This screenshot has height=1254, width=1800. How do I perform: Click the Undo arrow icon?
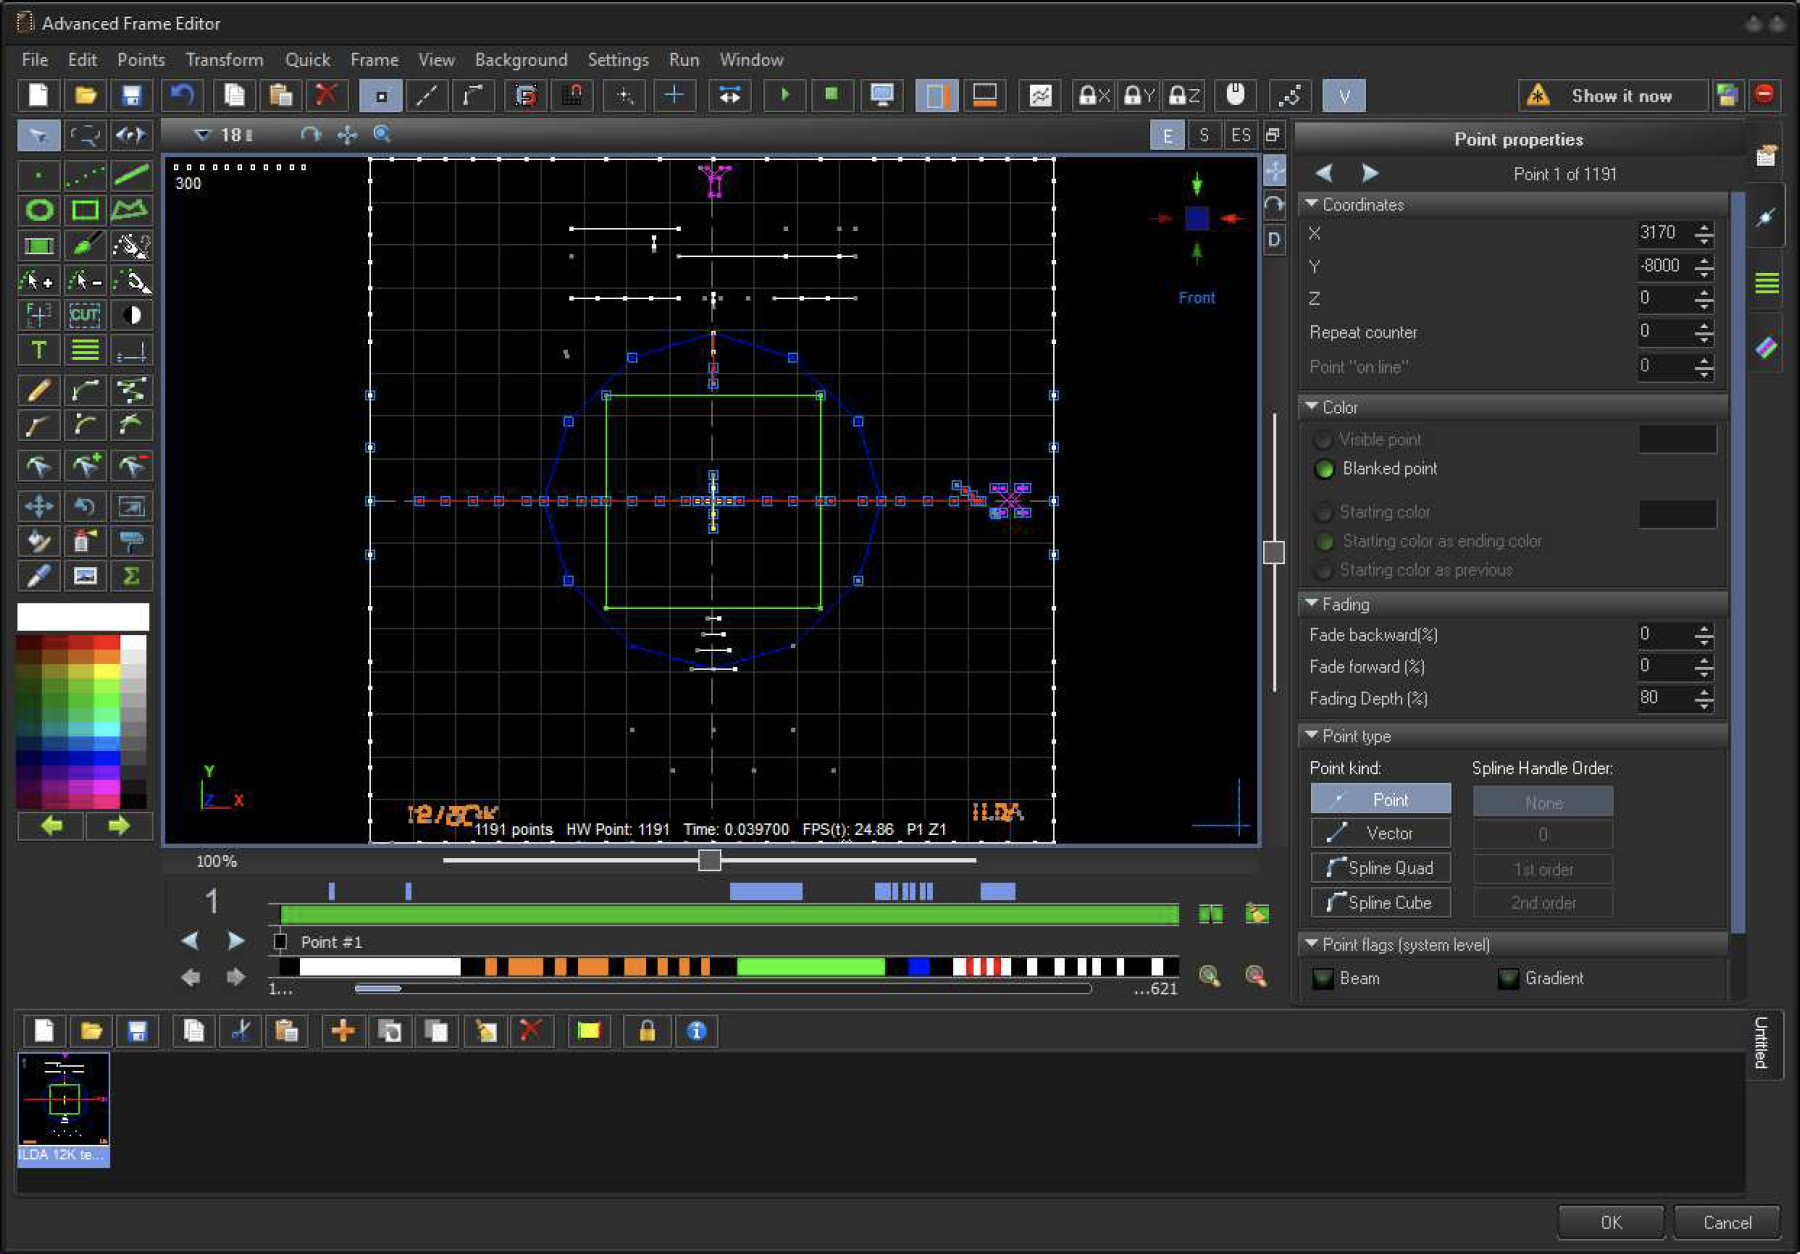click(x=182, y=95)
